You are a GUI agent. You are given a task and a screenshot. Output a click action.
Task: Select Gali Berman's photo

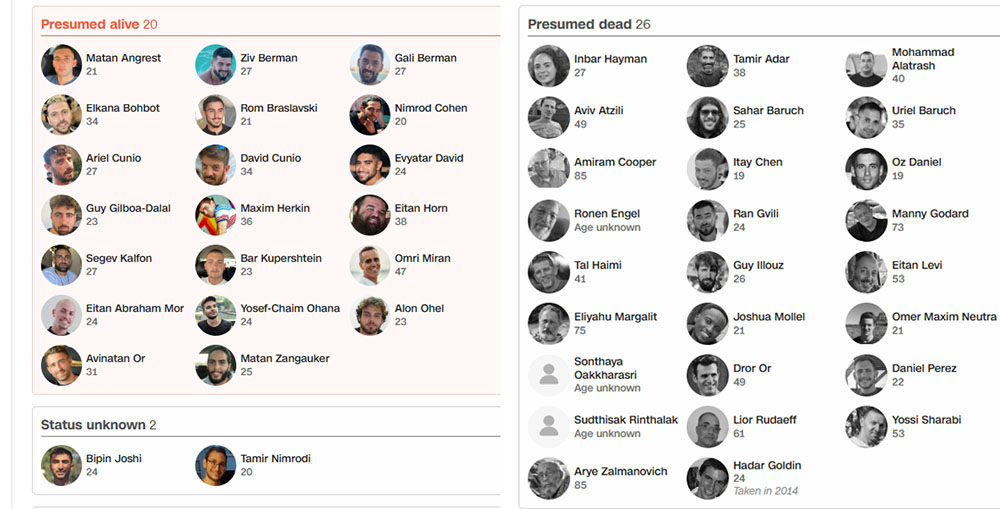coord(370,65)
